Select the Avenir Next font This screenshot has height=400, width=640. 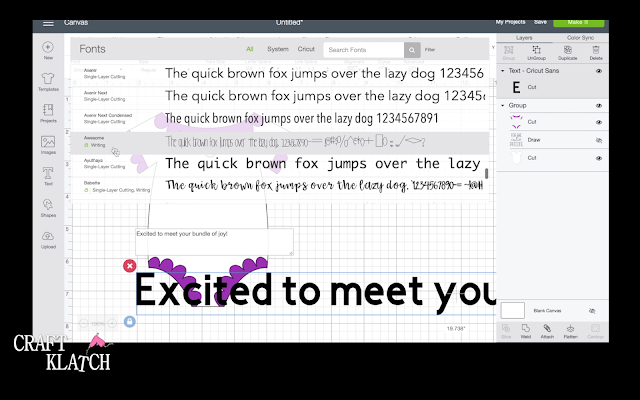click(x=280, y=96)
